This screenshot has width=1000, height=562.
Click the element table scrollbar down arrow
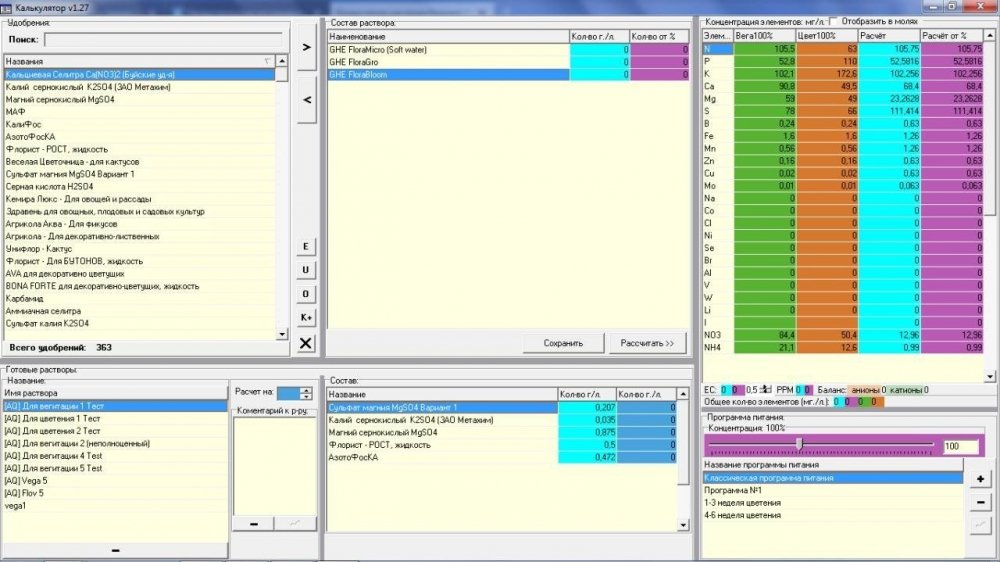[990, 377]
